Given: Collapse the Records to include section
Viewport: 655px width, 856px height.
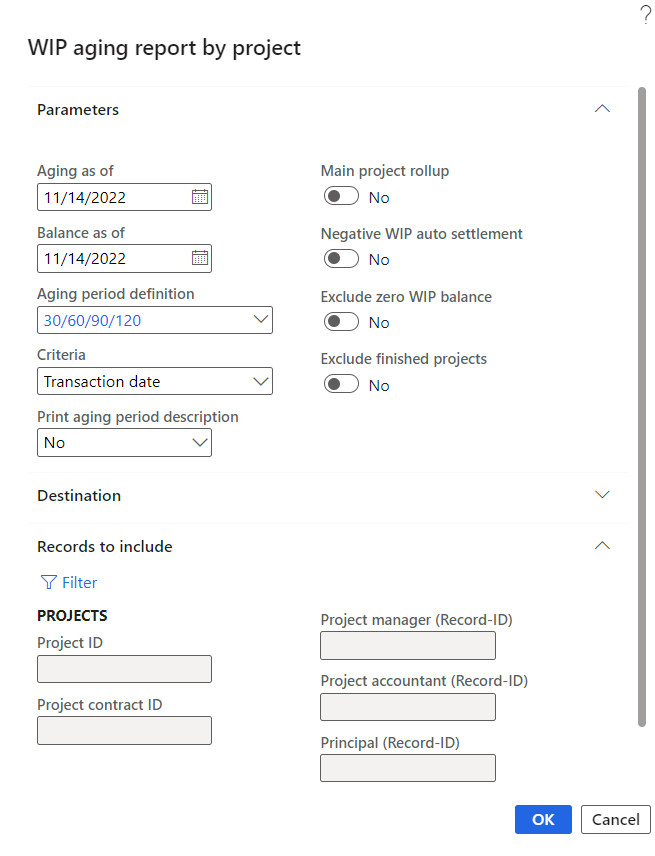Looking at the screenshot, I should point(602,546).
